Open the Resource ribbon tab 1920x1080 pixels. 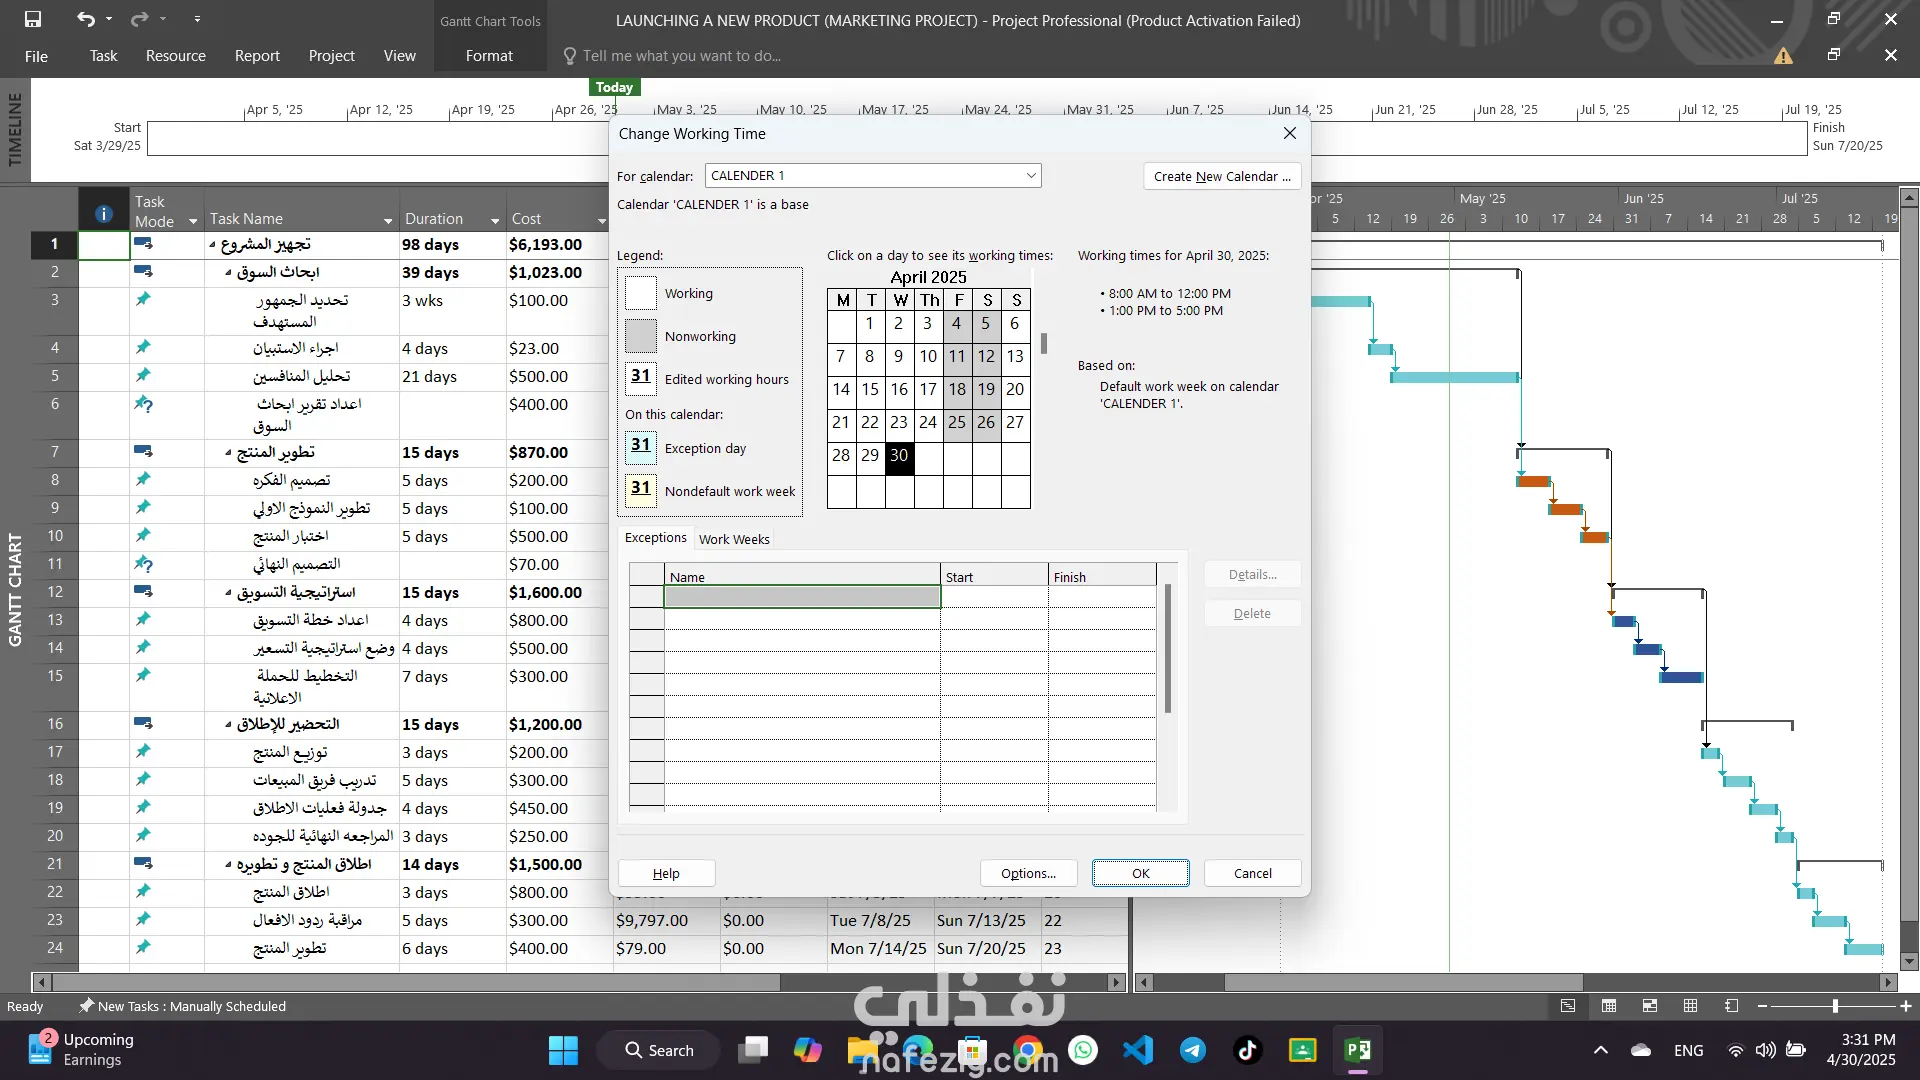[175, 56]
